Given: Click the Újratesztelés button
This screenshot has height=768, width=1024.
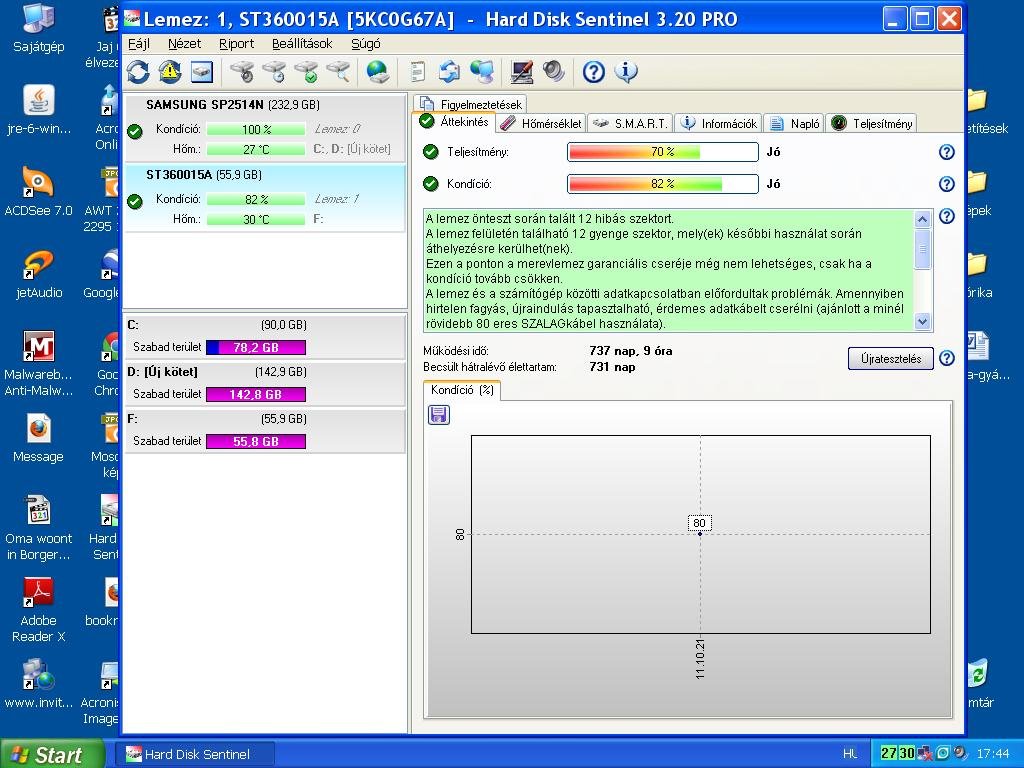Looking at the screenshot, I should click(891, 359).
